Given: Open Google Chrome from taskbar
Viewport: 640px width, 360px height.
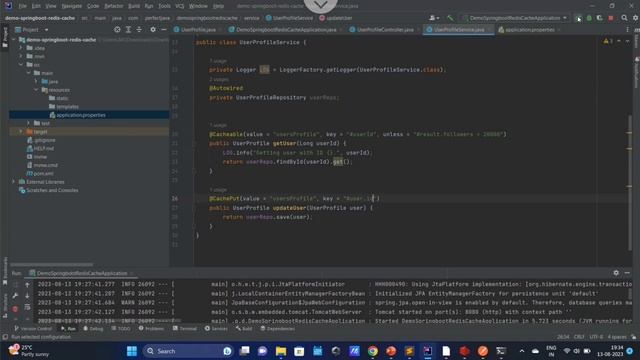Looking at the screenshot, I should pos(373,351).
